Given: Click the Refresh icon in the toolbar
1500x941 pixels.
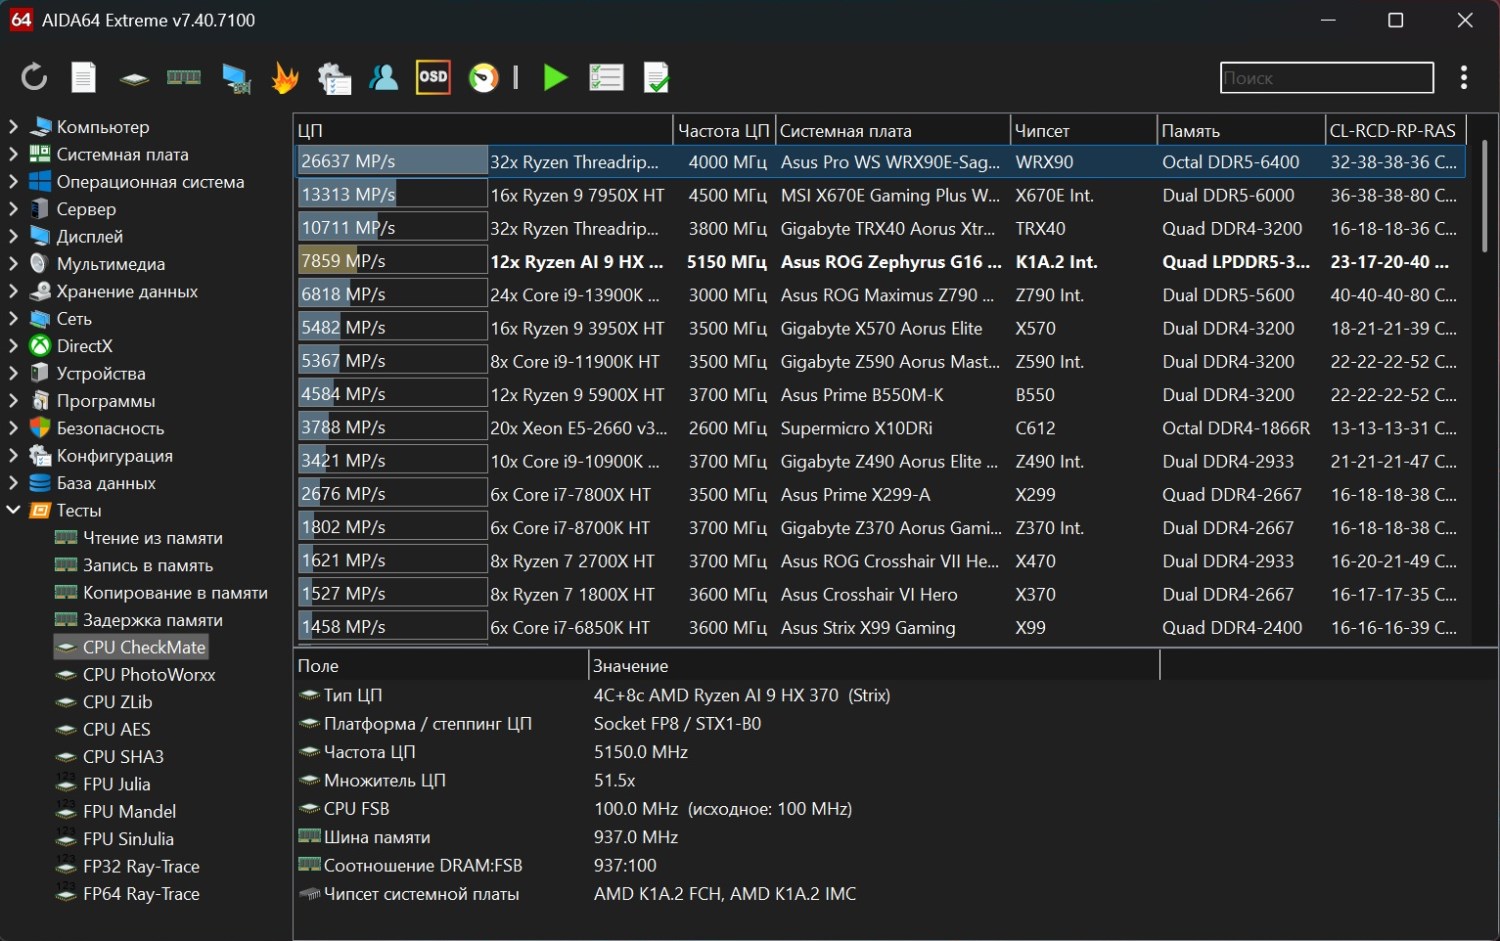Looking at the screenshot, I should 34,77.
